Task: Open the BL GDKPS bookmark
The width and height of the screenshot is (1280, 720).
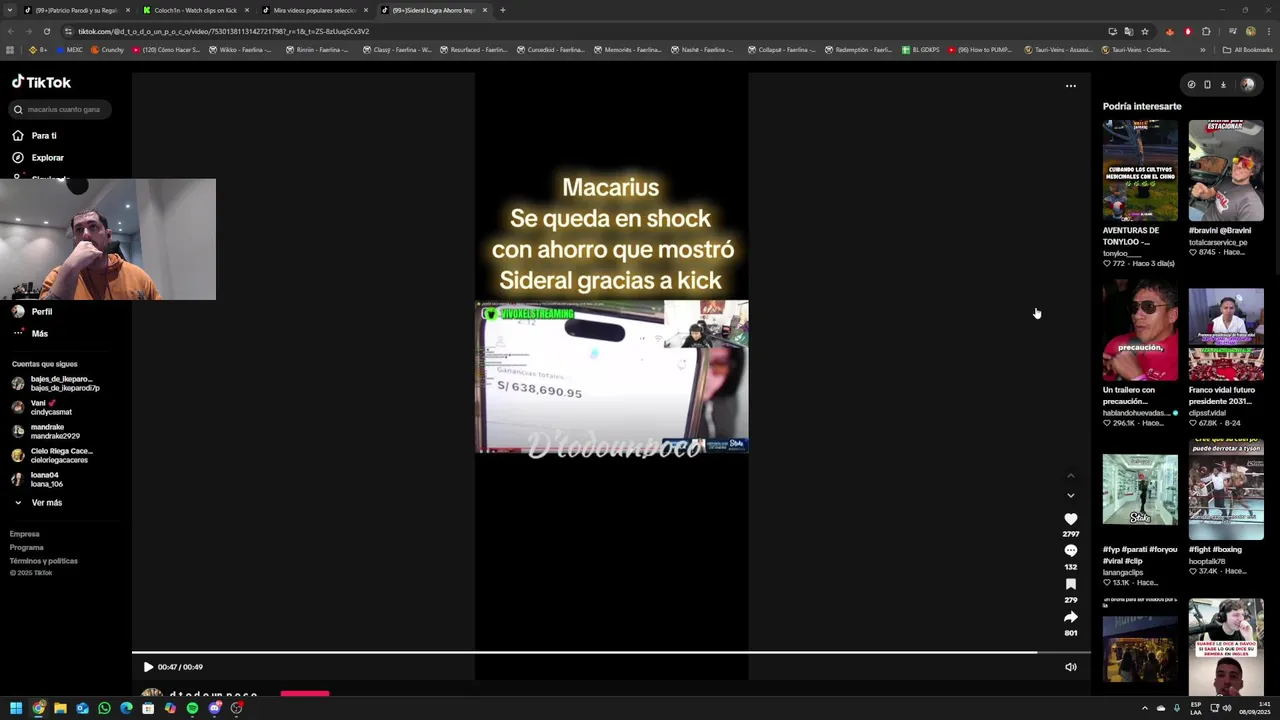Action: [920, 50]
